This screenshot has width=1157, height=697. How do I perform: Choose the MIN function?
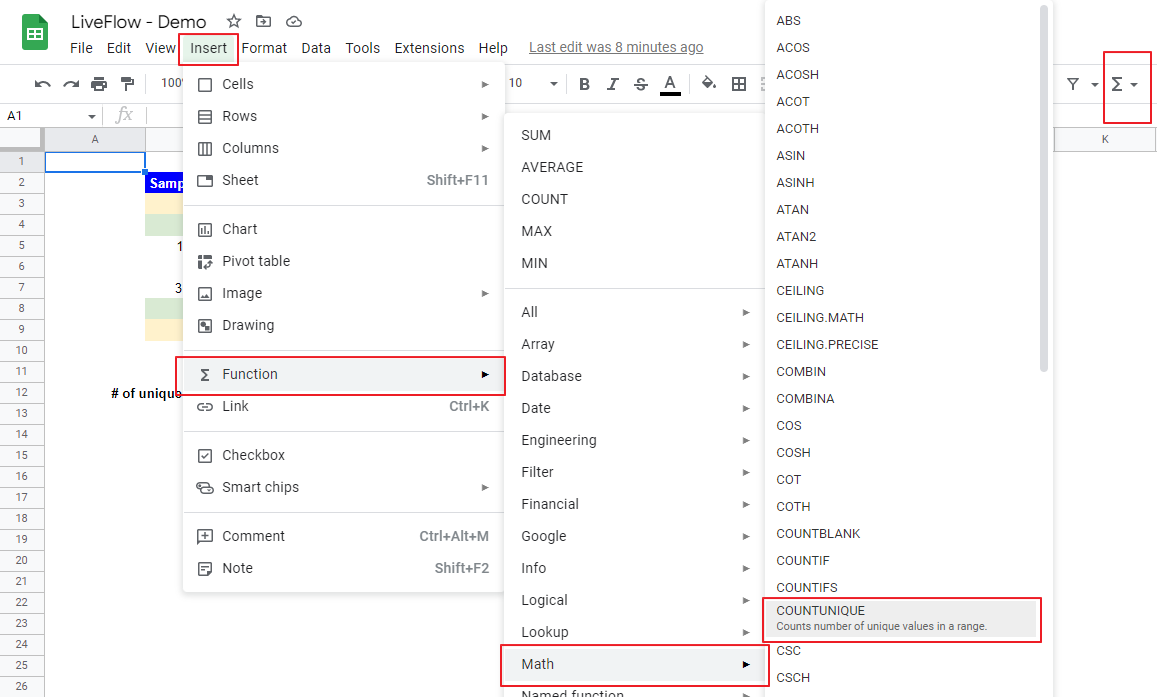635,263
